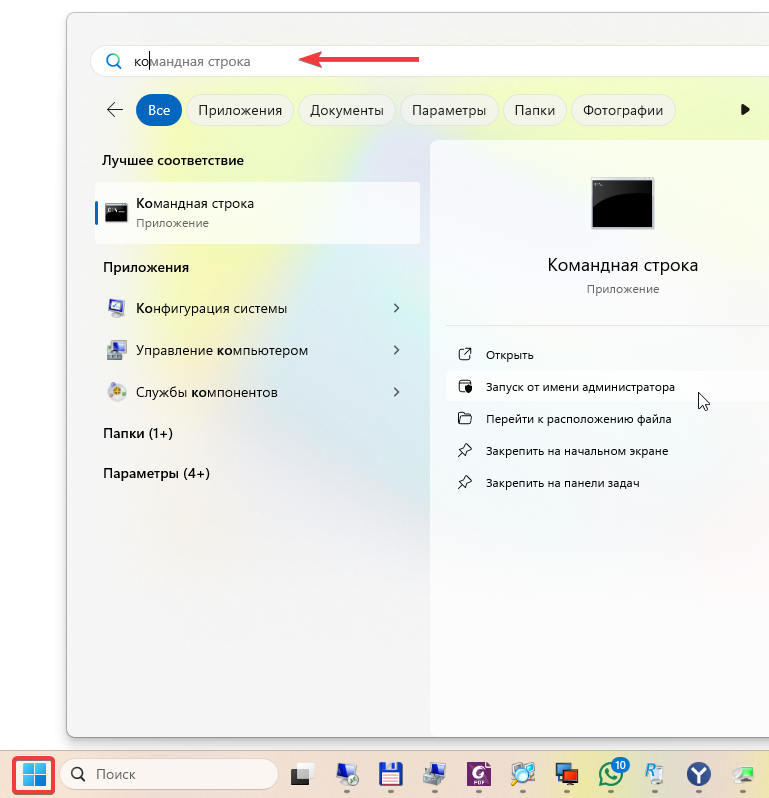Click the pin icon for start screen pinning
Screen dimensions: 769x798
click(465, 450)
